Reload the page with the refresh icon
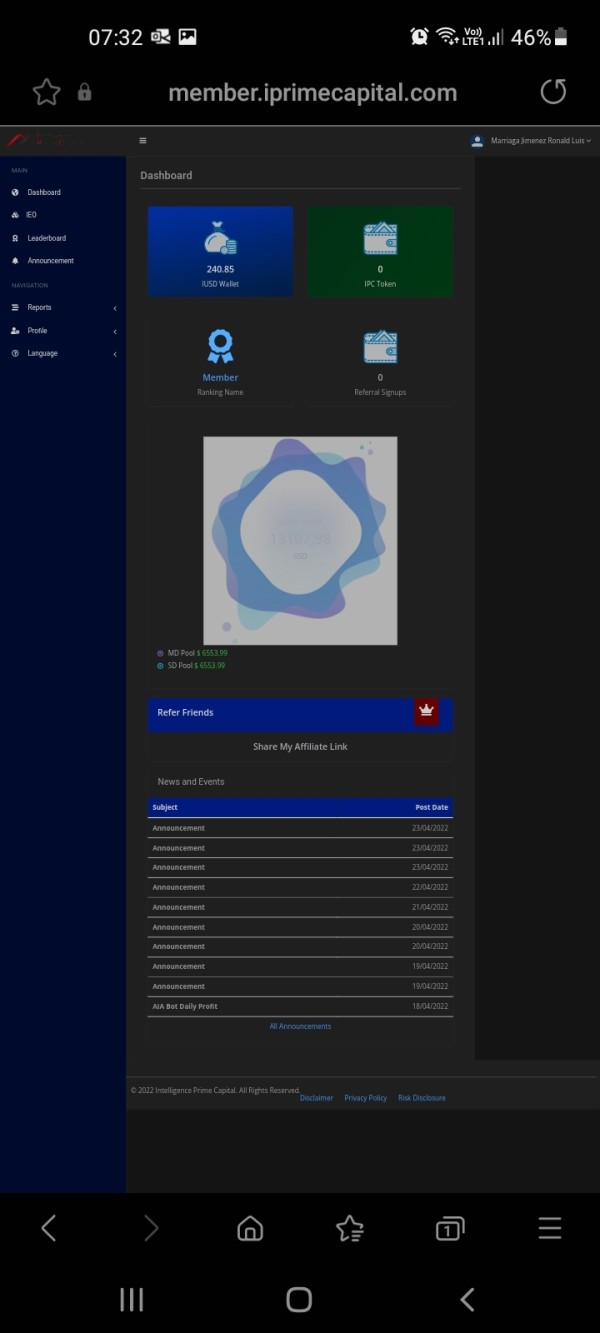The width and height of the screenshot is (600, 1333). click(x=553, y=92)
